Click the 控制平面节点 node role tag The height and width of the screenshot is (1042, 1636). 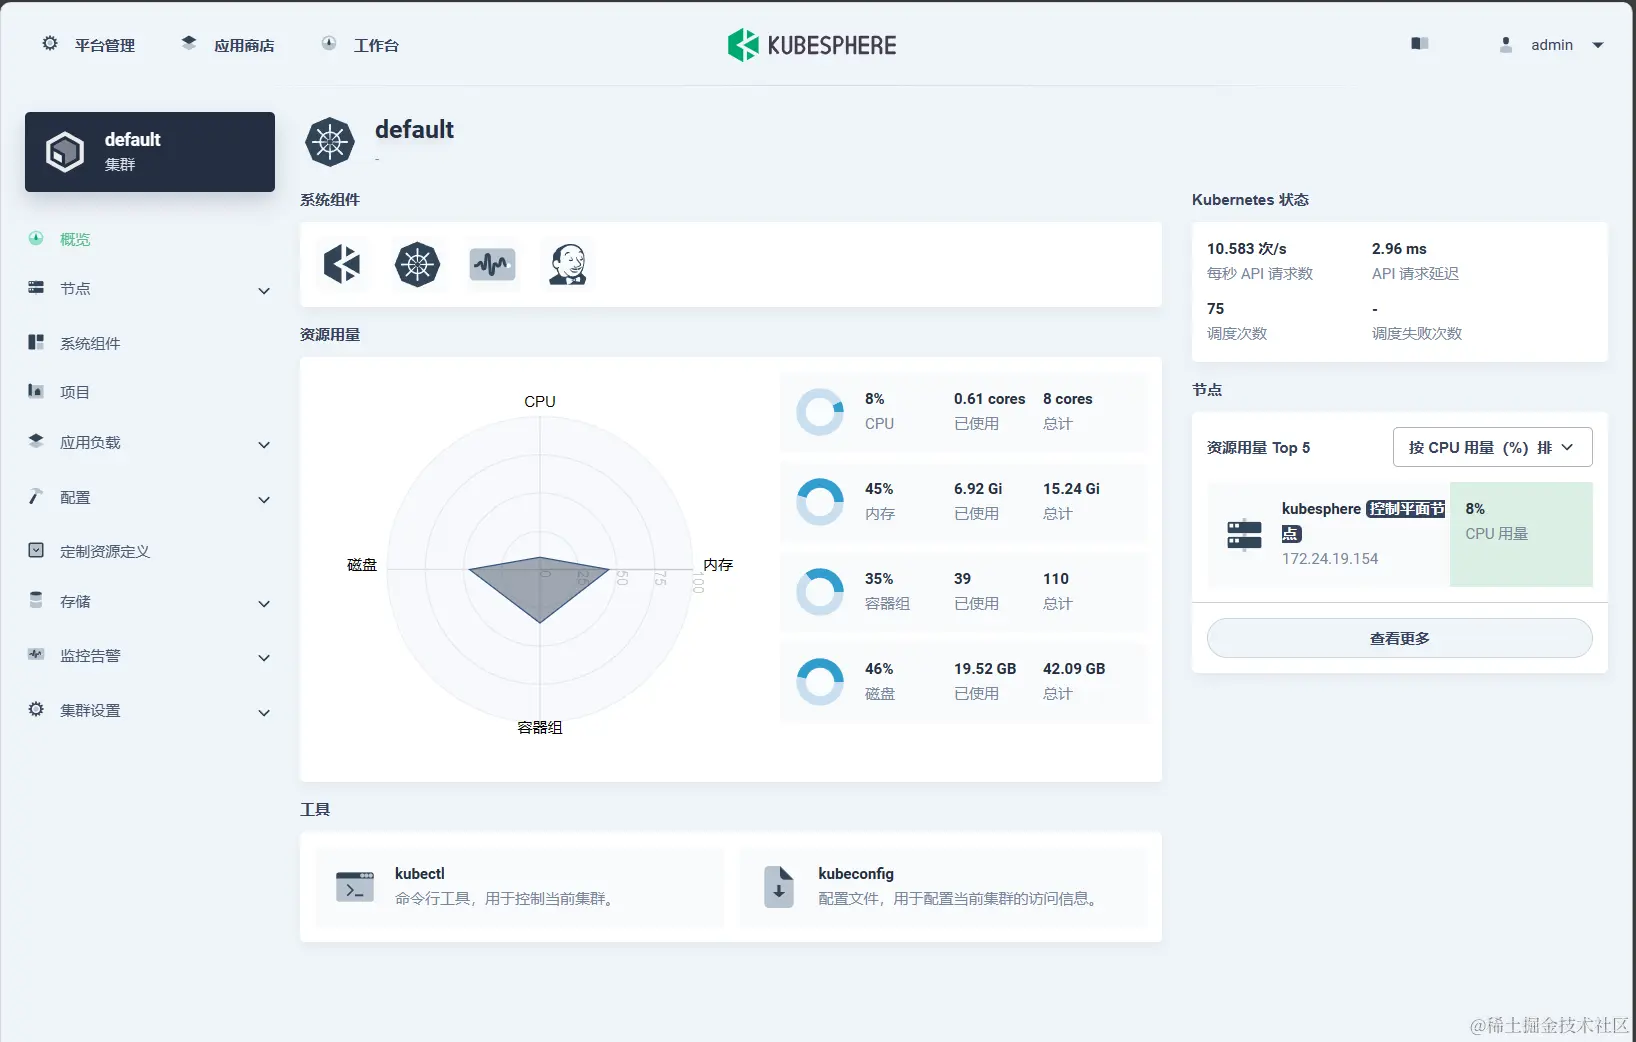click(1406, 509)
